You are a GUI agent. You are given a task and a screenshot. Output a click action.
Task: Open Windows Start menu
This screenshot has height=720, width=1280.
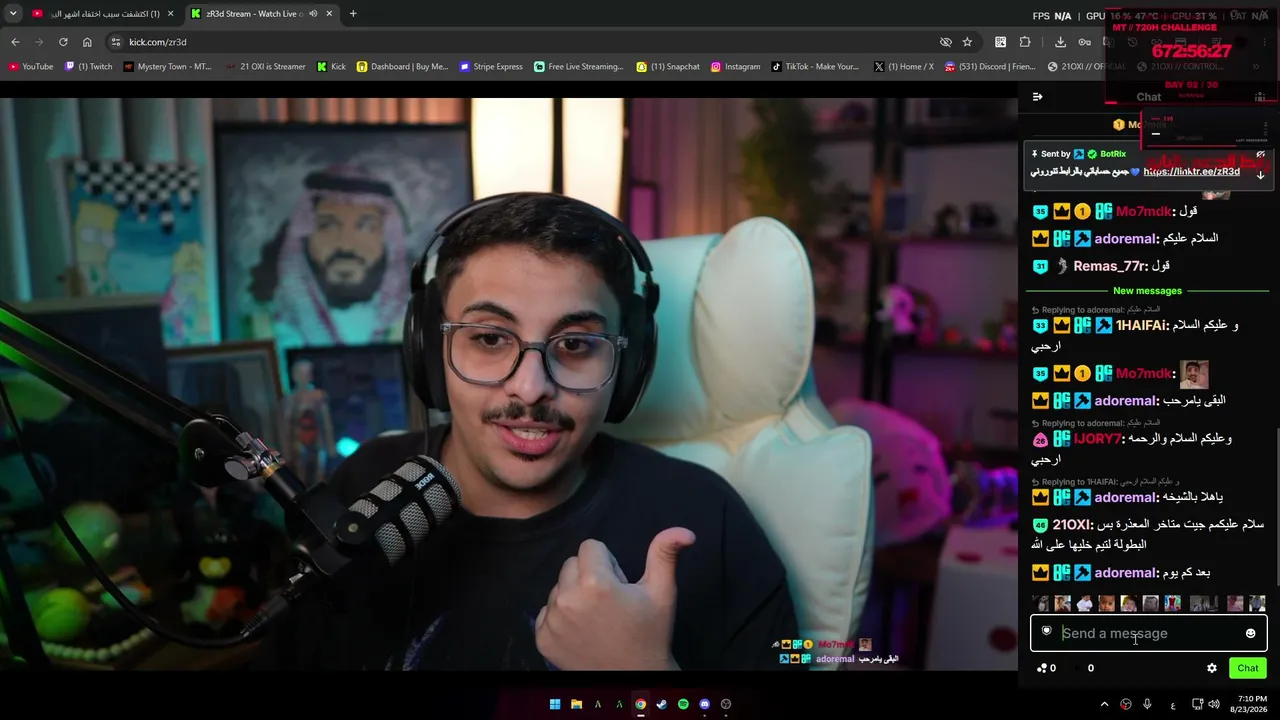tap(555, 704)
